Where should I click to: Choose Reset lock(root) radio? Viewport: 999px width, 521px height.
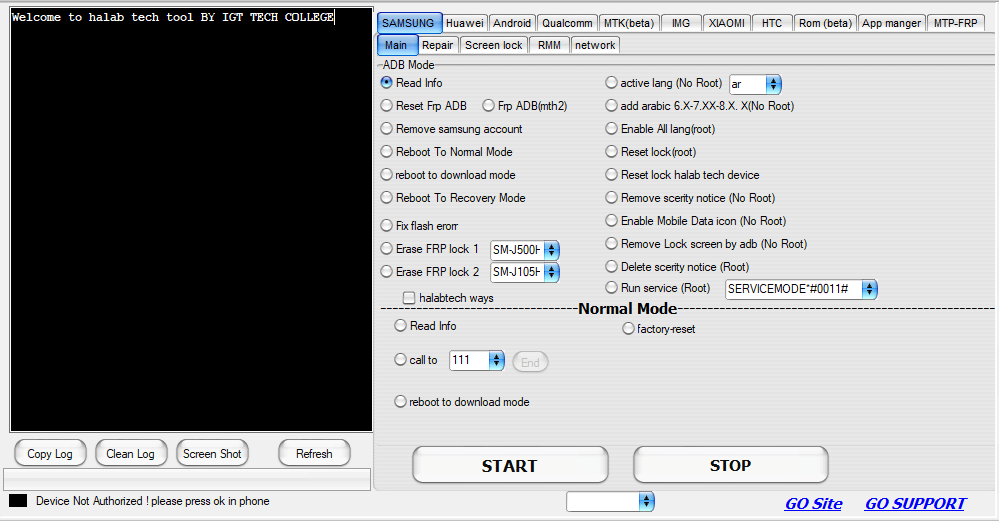(x=611, y=152)
